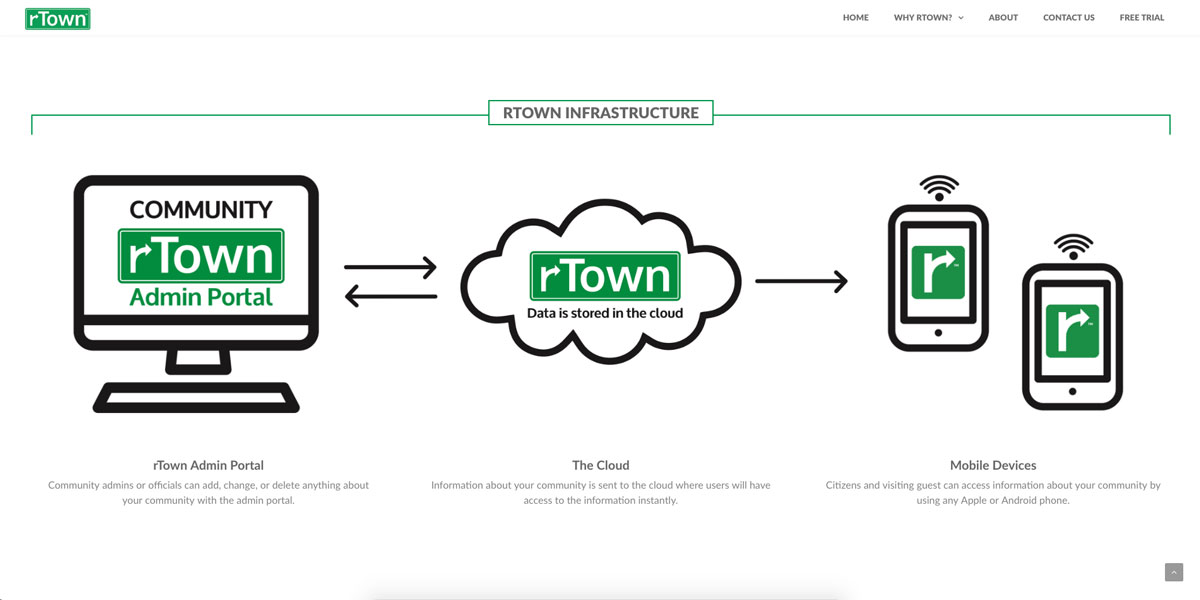Click the Mobile Devices caption heading
The width and height of the screenshot is (1200, 600).
tap(992, 465)
